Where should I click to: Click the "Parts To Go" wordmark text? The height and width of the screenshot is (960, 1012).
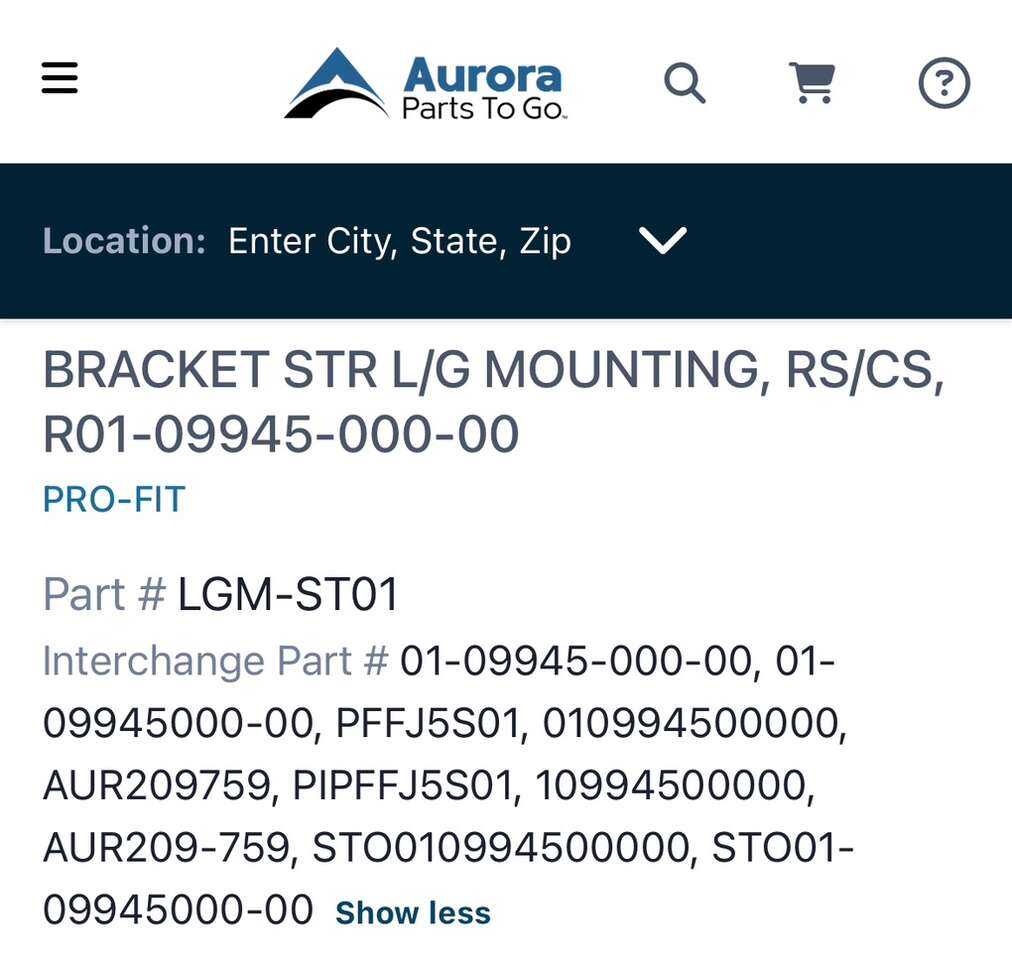tap(484, 108)
